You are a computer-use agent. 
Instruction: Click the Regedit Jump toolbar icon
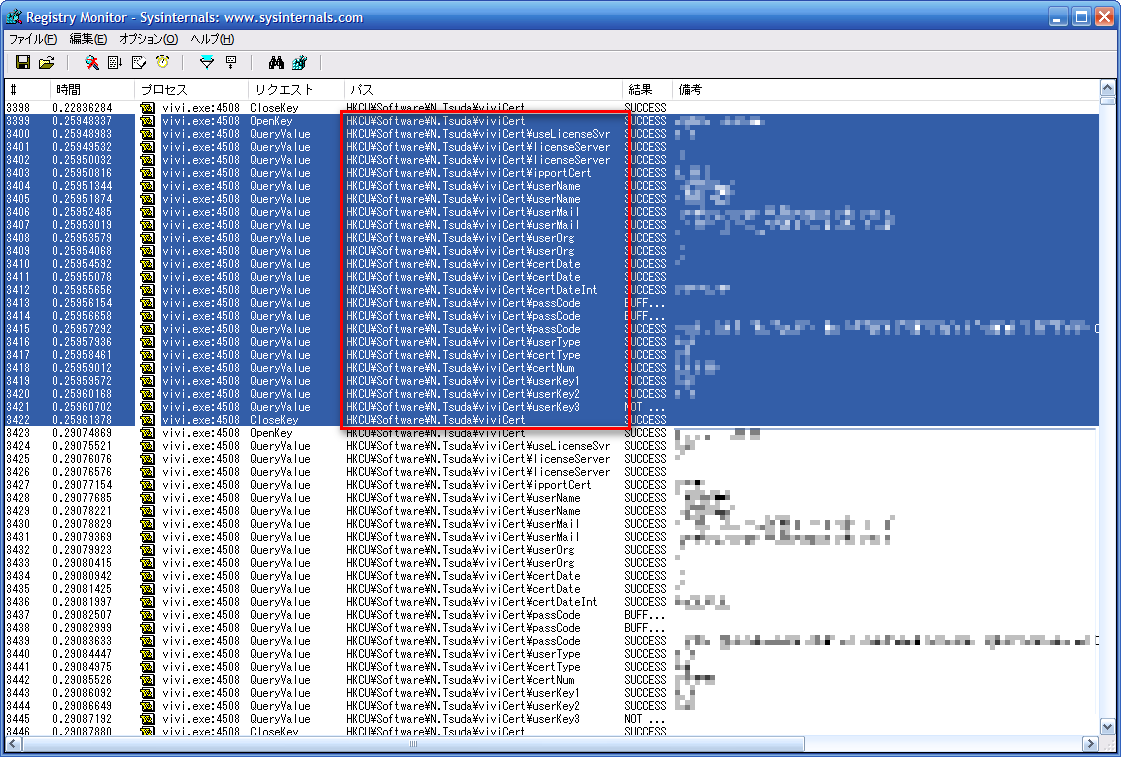[x=300, y=63]
